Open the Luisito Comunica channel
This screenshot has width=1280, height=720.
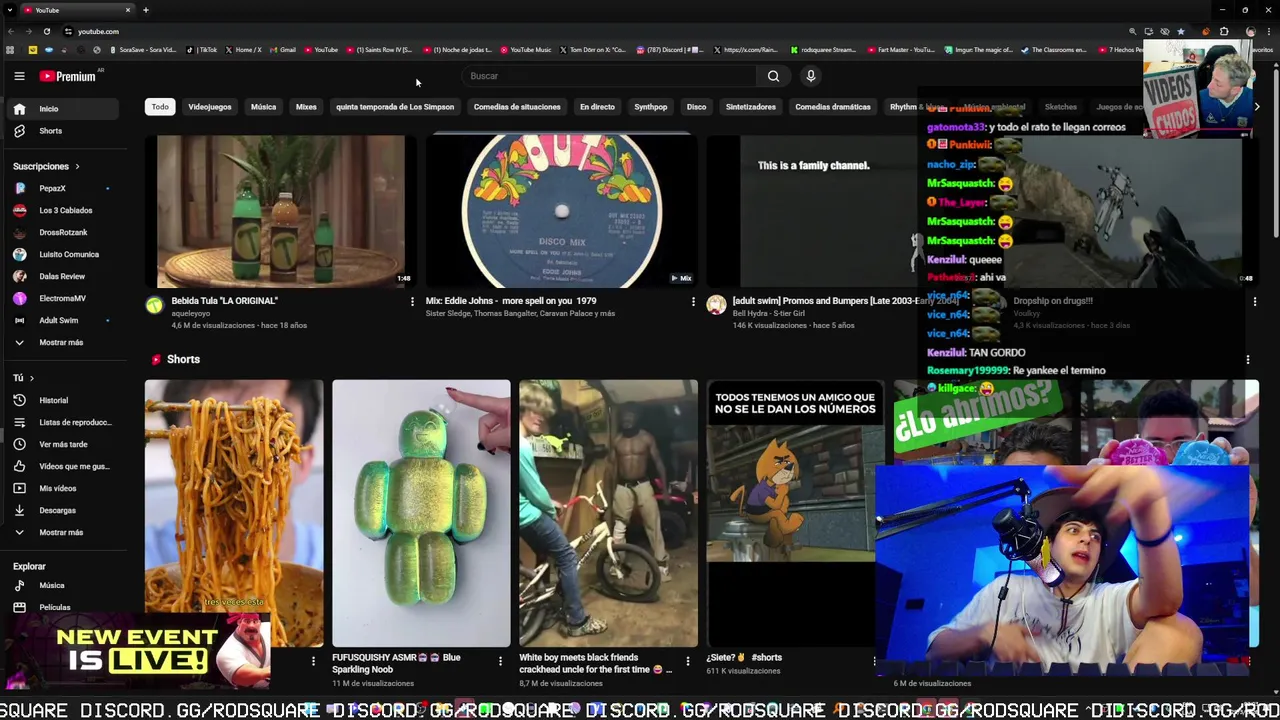tap(64, 254)
